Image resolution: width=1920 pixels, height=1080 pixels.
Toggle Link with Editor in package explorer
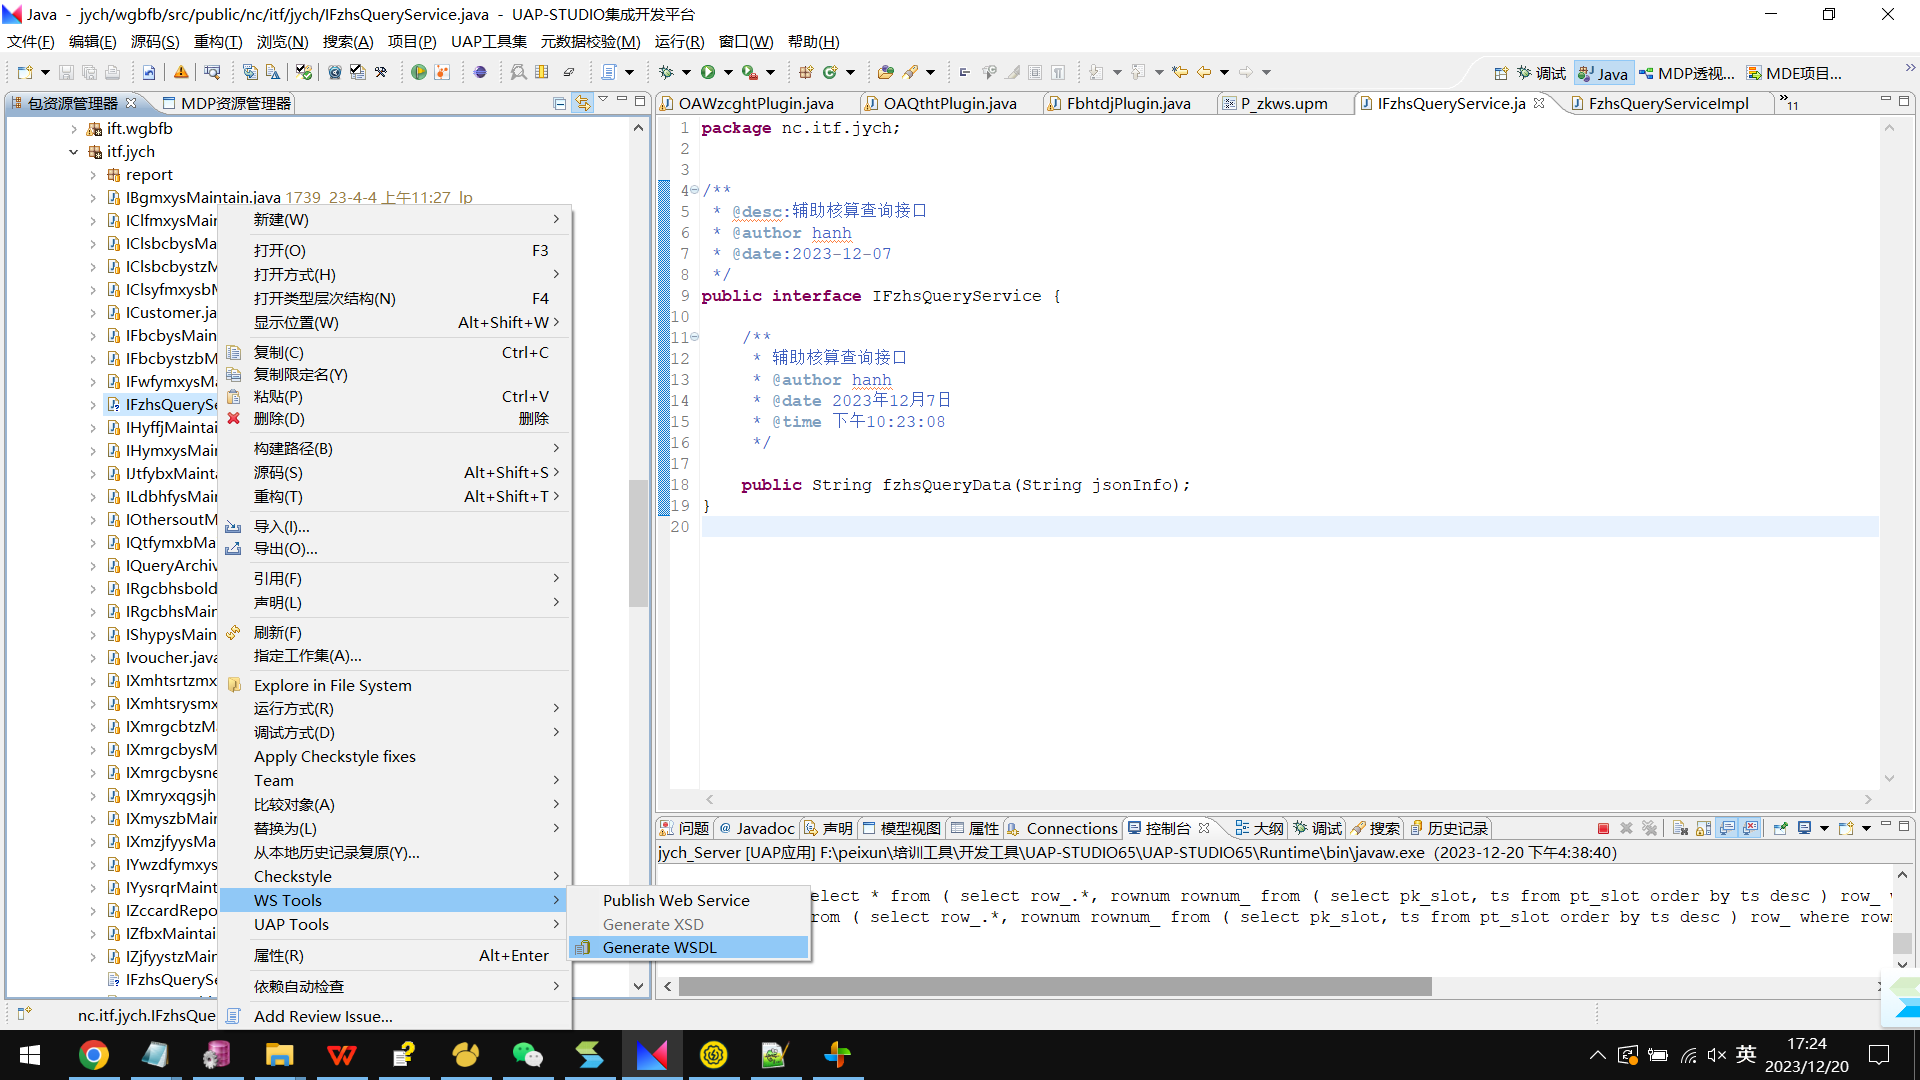pyautogui.click(x=582, y=103)
